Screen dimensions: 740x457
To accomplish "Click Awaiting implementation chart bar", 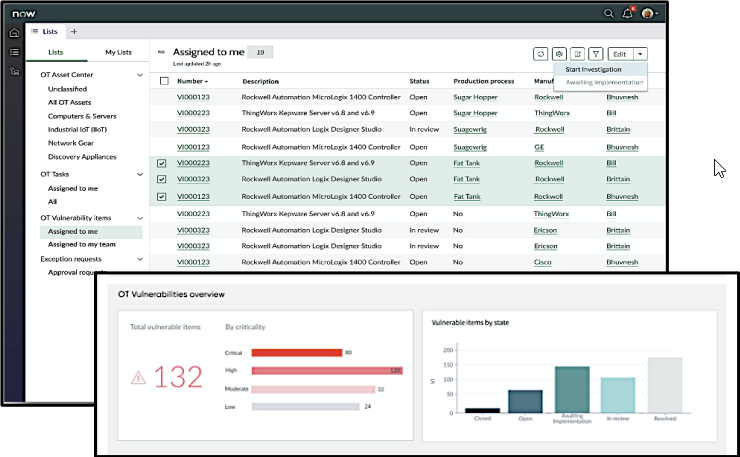I will tap(572, 390).
